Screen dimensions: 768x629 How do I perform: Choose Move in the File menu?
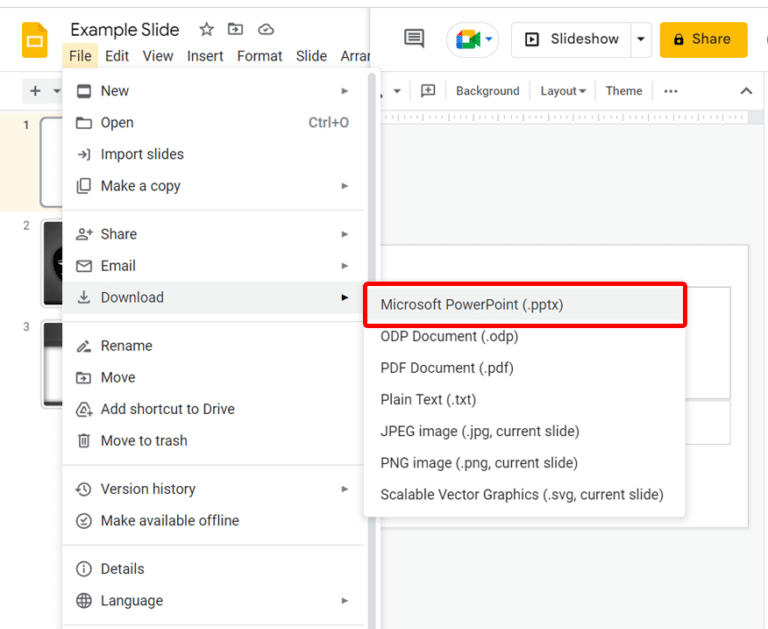coord(214,378)
